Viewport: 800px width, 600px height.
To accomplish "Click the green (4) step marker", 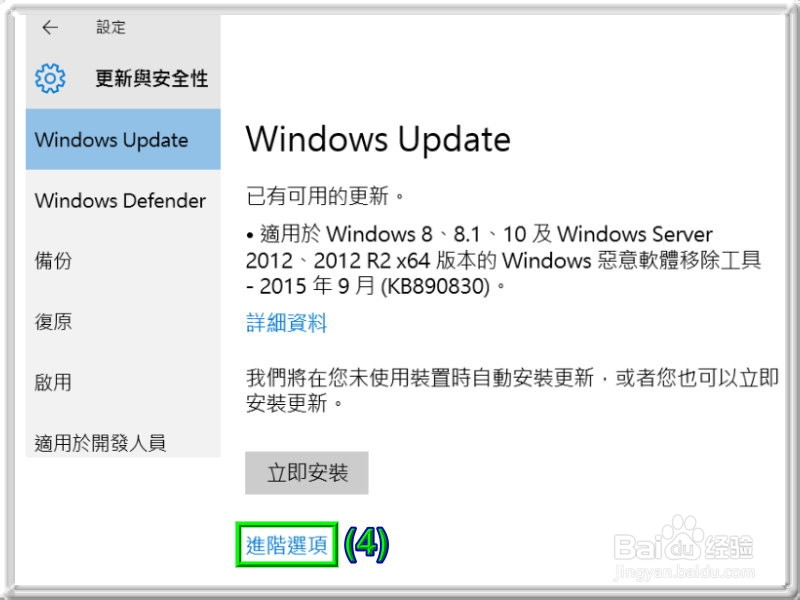I will [x=366, y=544].
